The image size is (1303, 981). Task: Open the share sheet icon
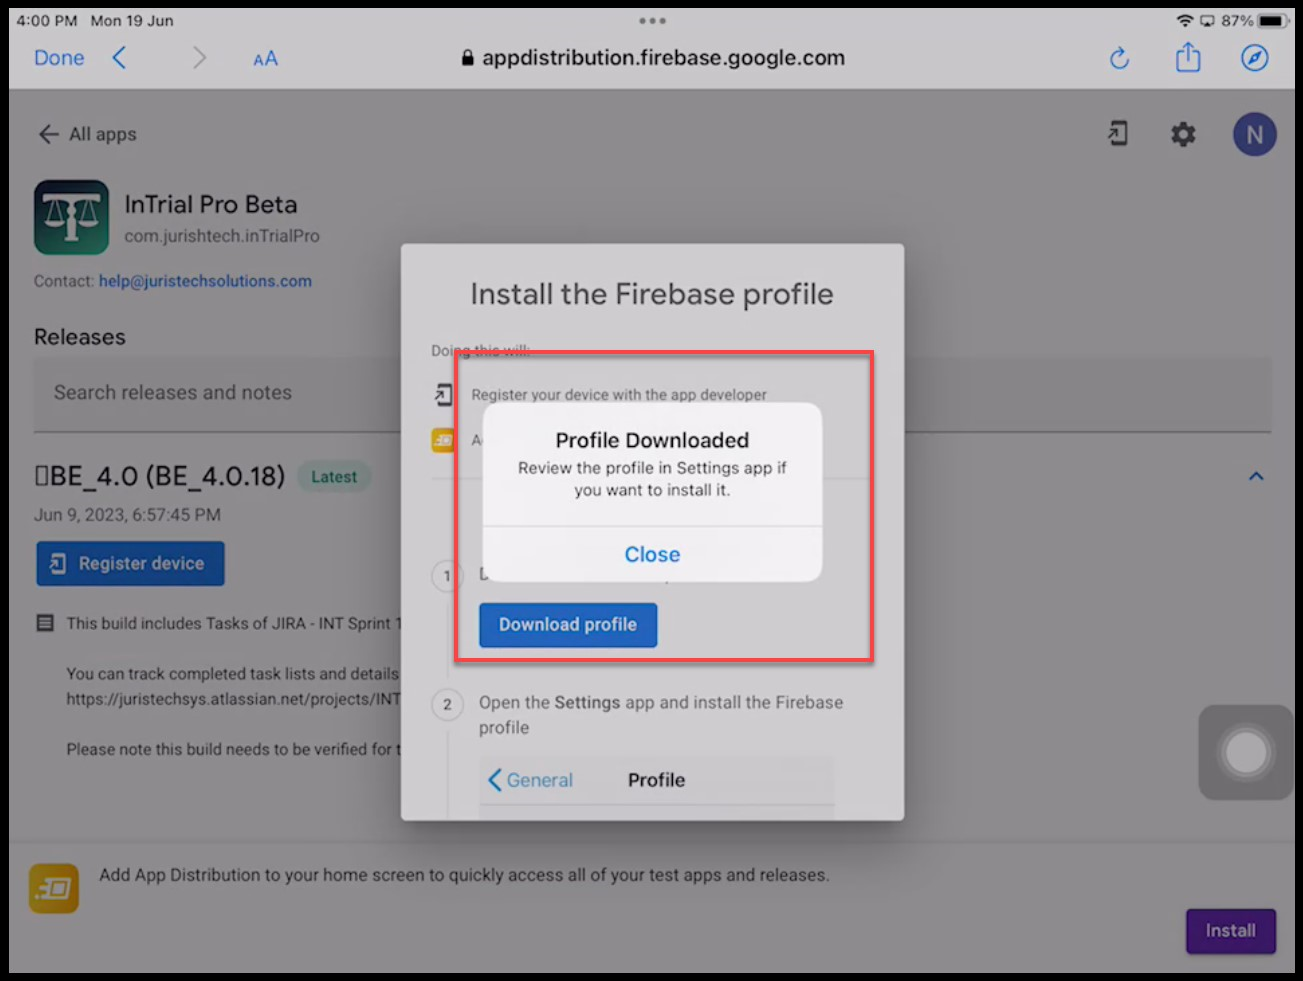[x=1187, y=58]
